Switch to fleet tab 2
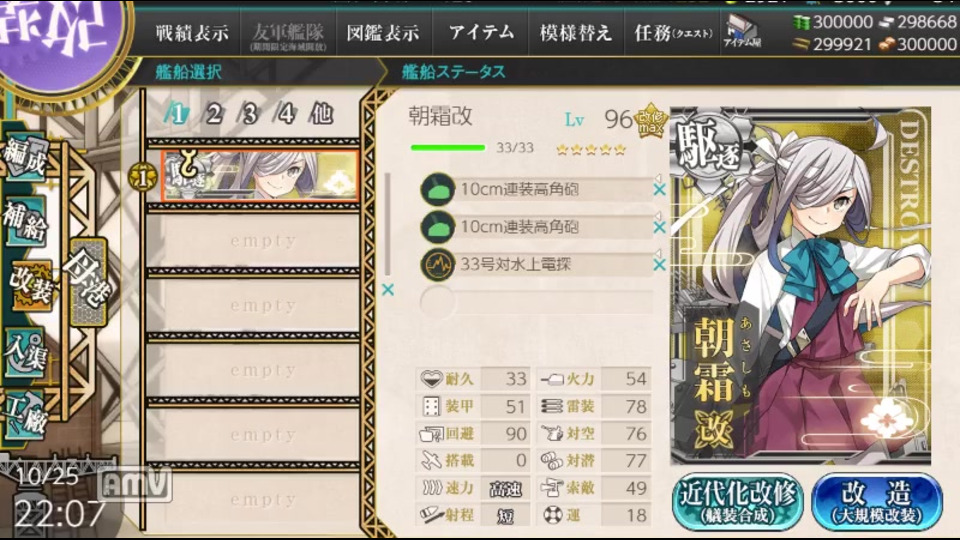The width and height of the screenshot is (960, 540). 212,114
